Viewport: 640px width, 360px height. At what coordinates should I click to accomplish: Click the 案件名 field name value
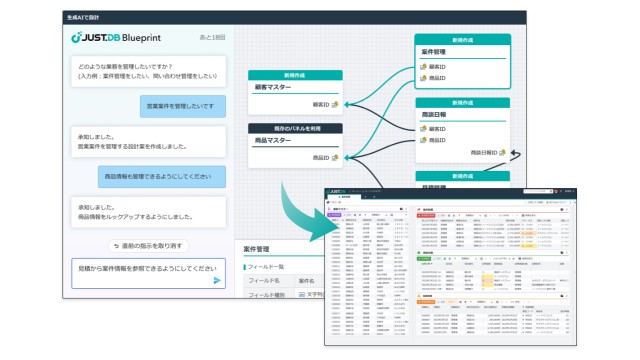307,281
